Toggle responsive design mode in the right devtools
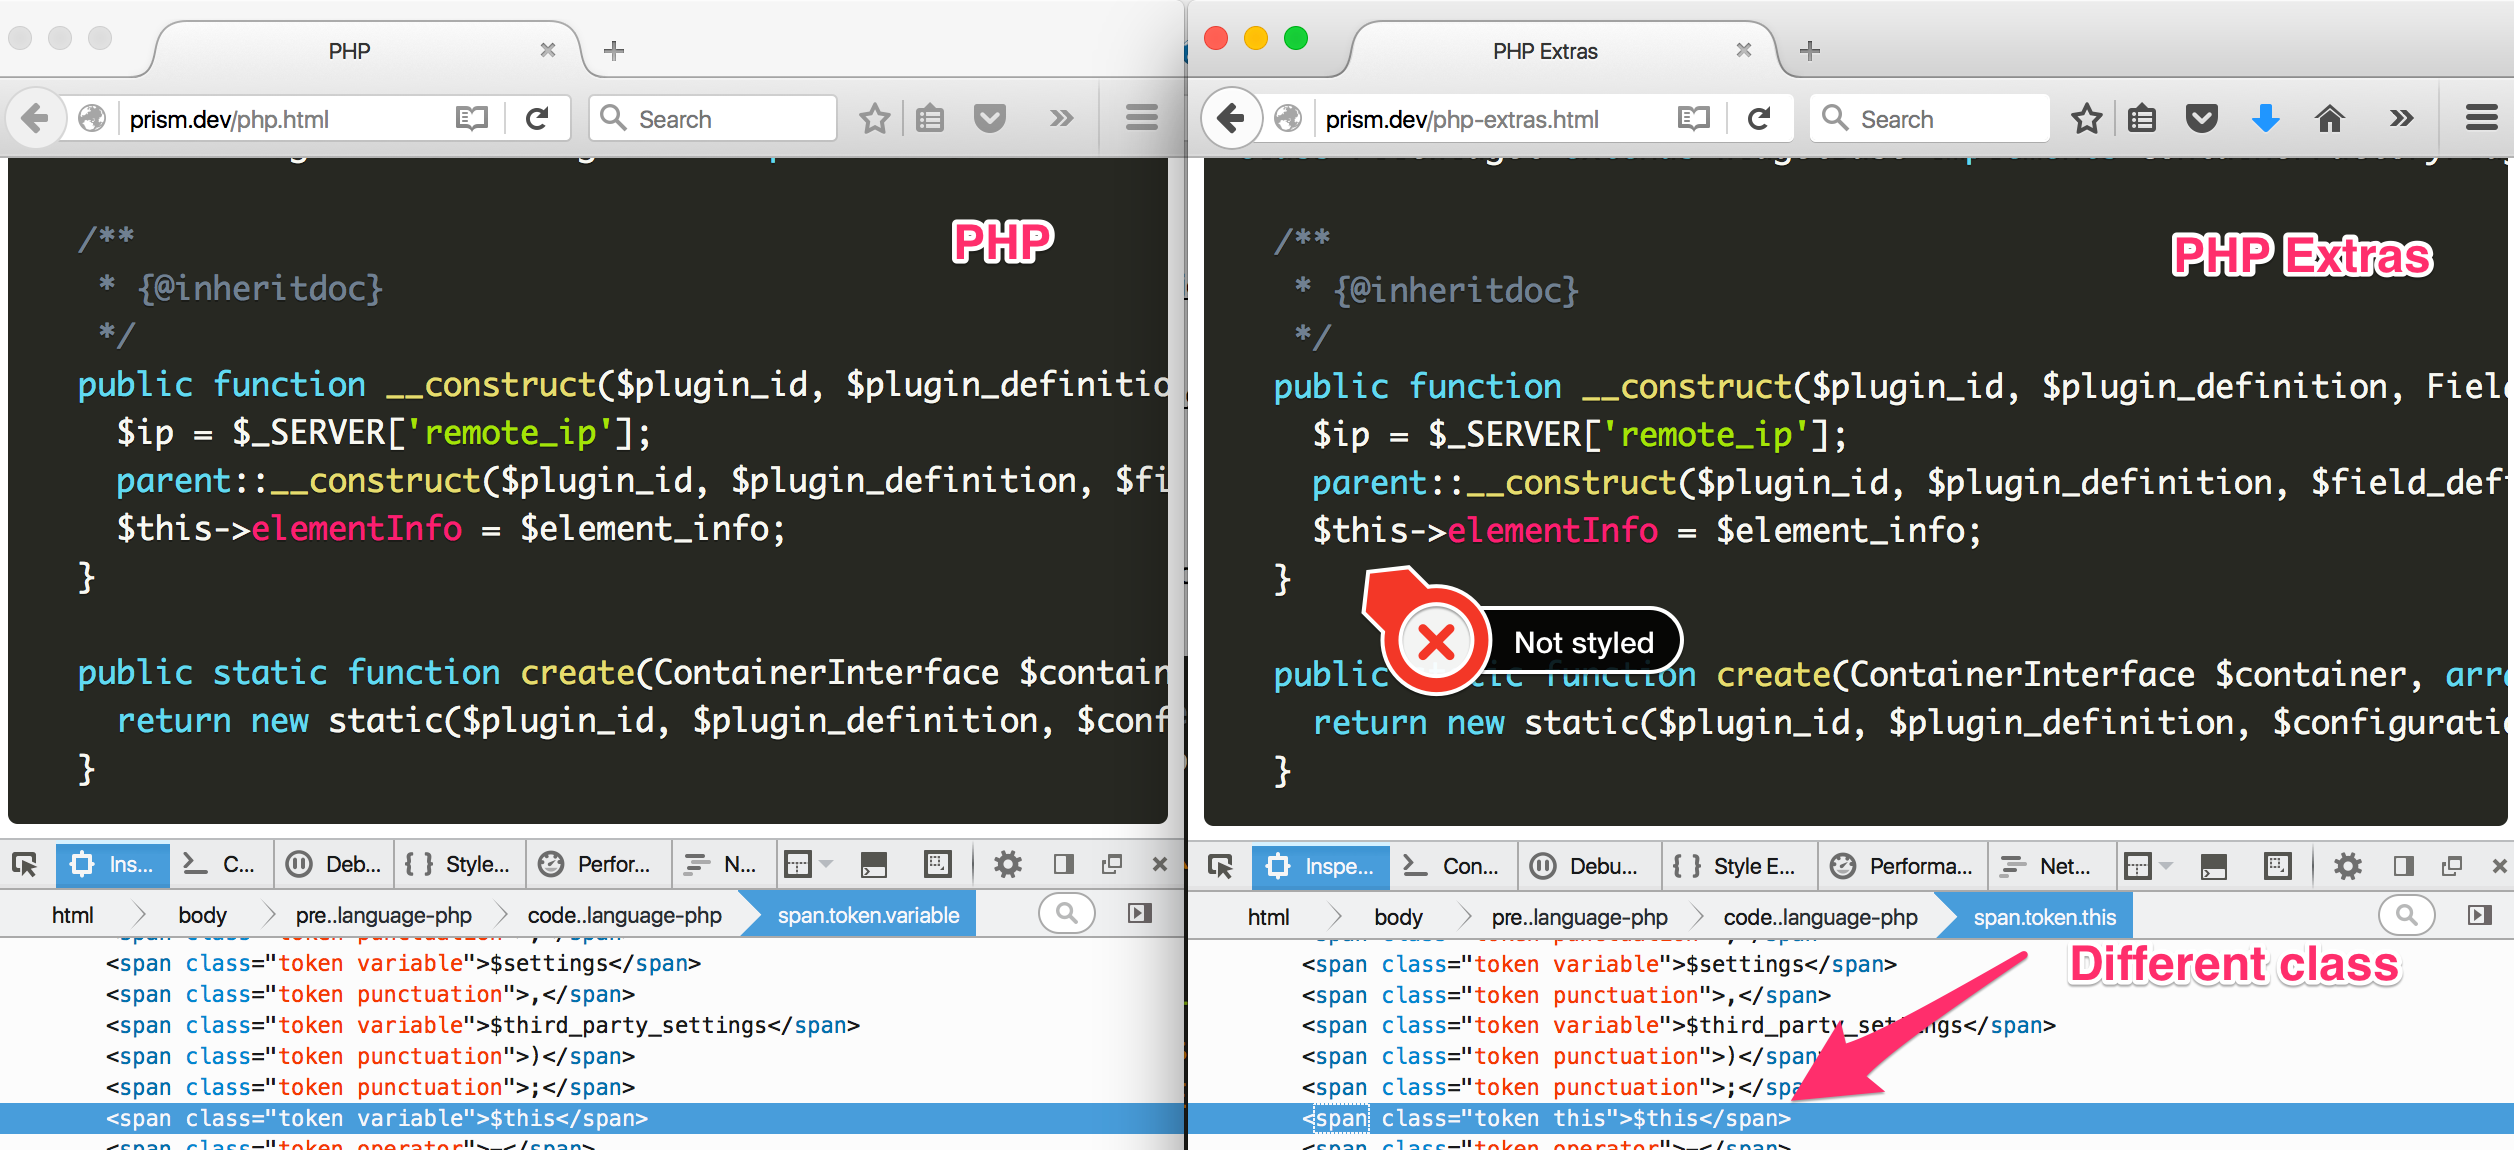2514x1150 pixels. point(2277,866)
